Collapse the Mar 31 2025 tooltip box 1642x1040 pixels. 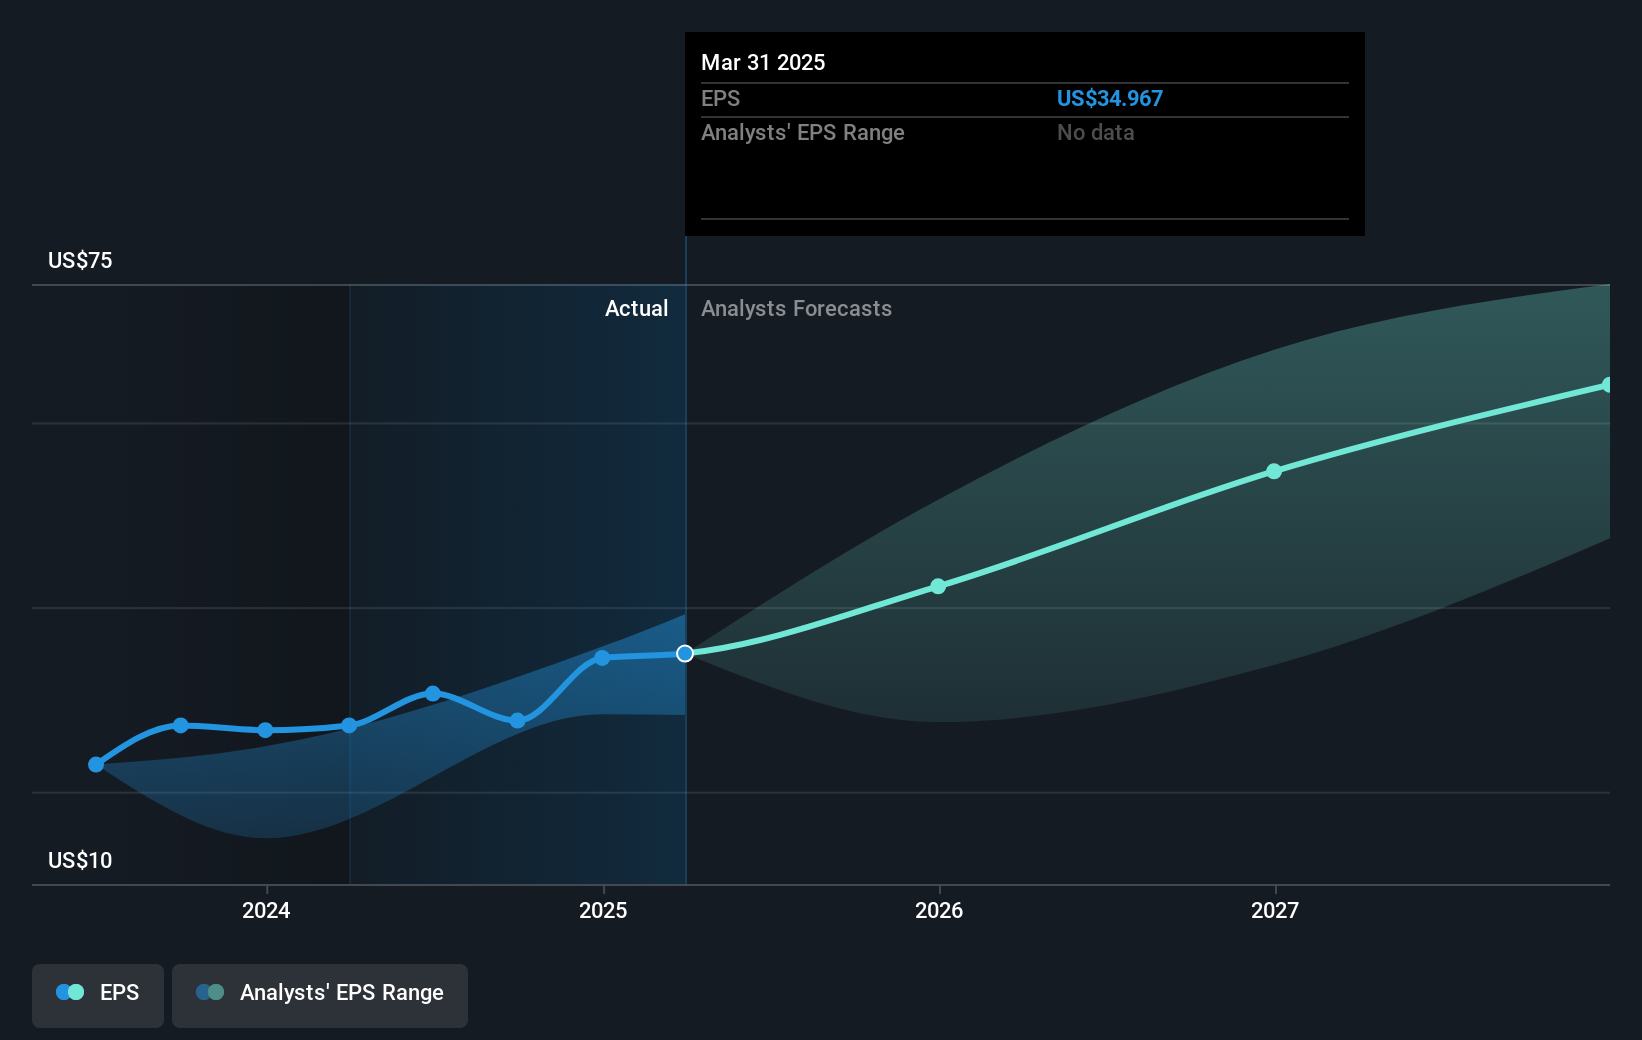(1023, 133)
